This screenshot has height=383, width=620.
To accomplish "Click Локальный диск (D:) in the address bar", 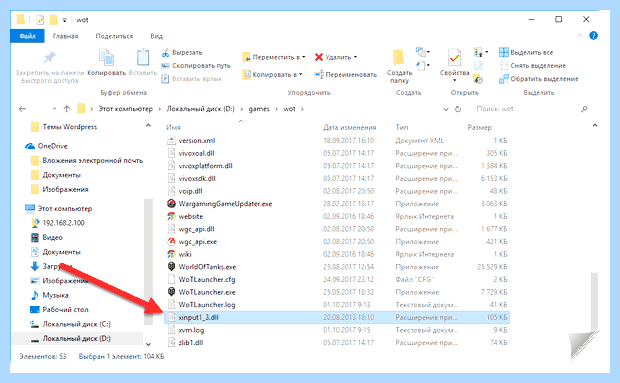I will tap(200, 109).
